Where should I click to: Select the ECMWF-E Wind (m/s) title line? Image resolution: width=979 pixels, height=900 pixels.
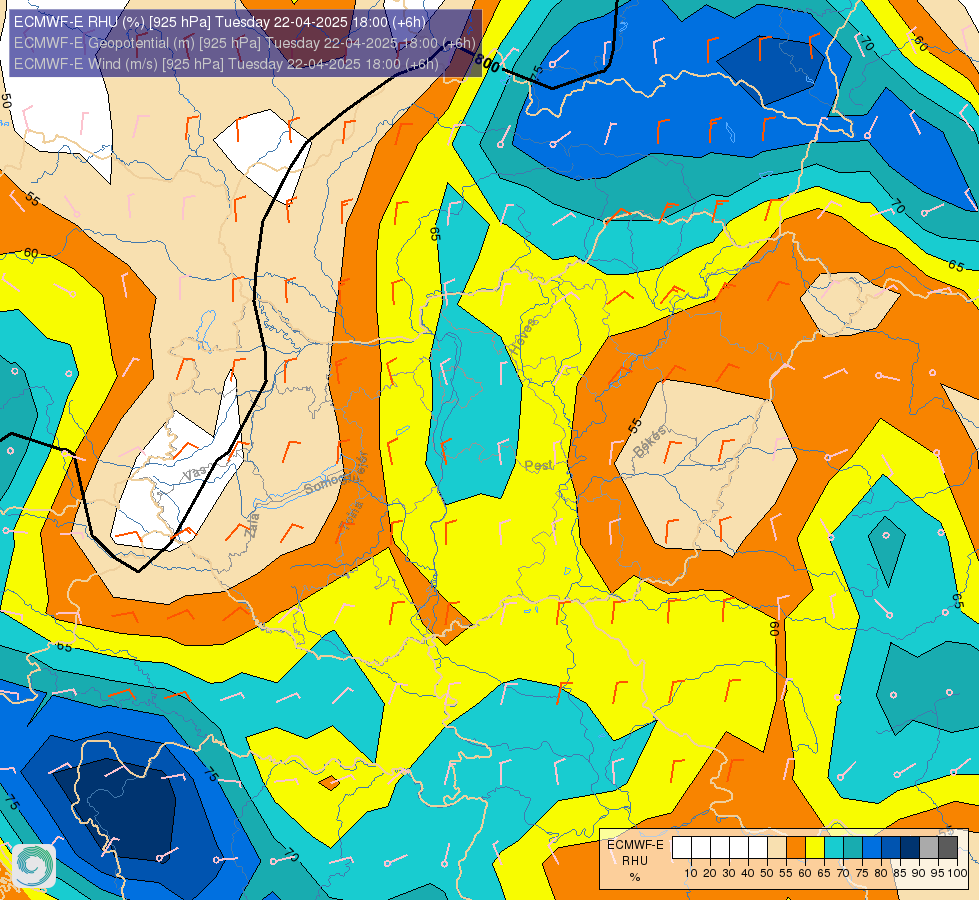[x=226, y=64]
